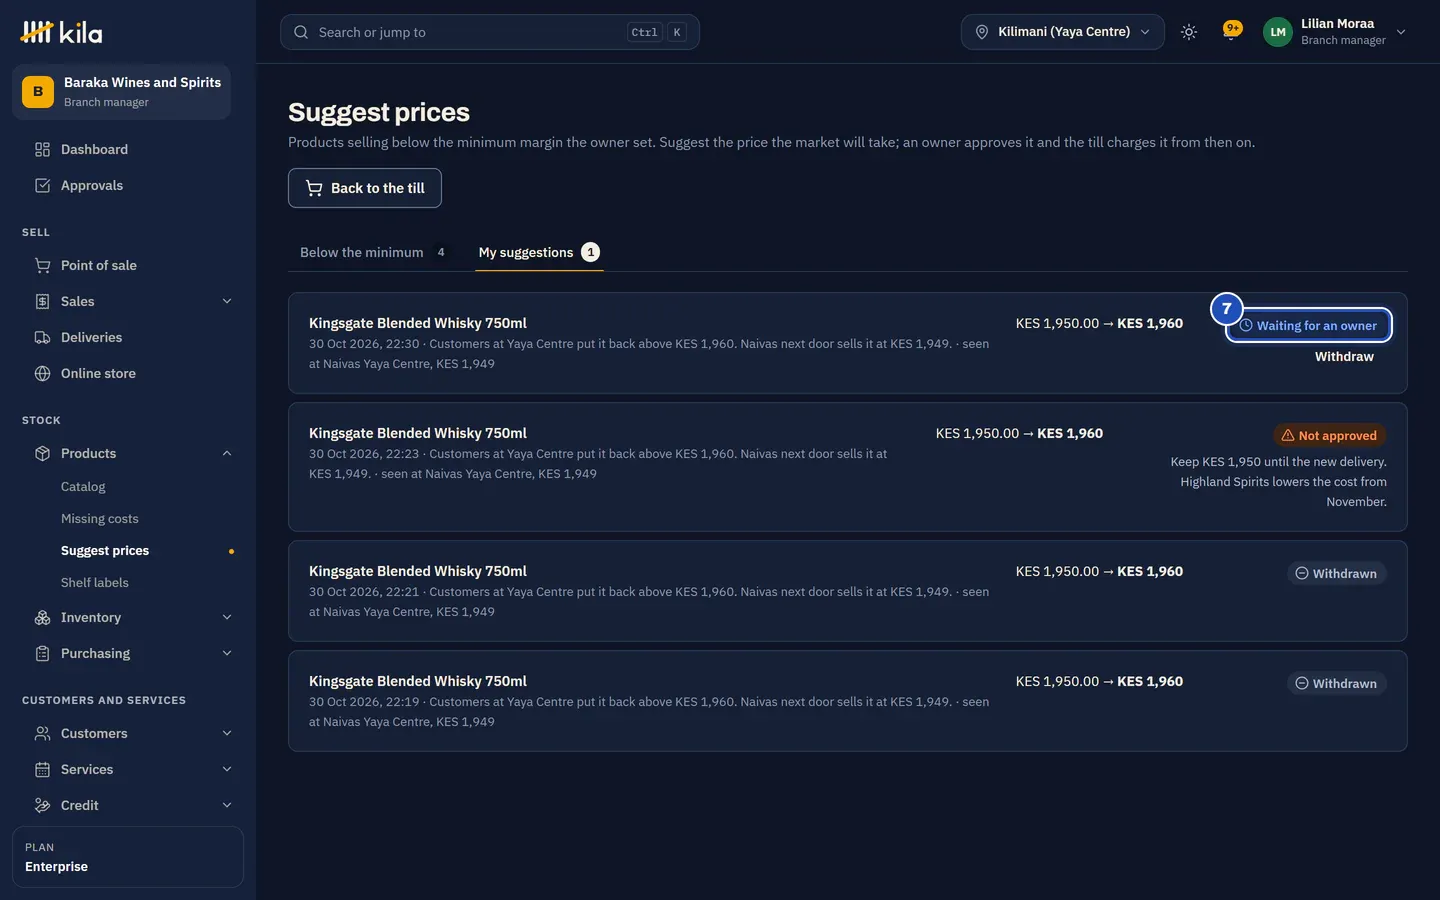The width and height of the screenshot is (1440, 900).
Task: Expand the Sales submenu
Action: (x=227, y=302)
